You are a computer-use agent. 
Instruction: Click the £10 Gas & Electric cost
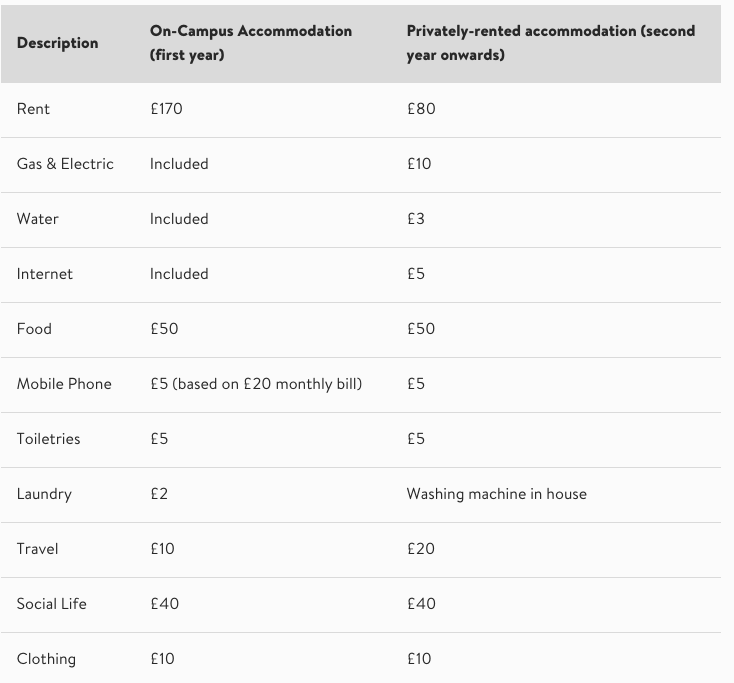(419, 164)
